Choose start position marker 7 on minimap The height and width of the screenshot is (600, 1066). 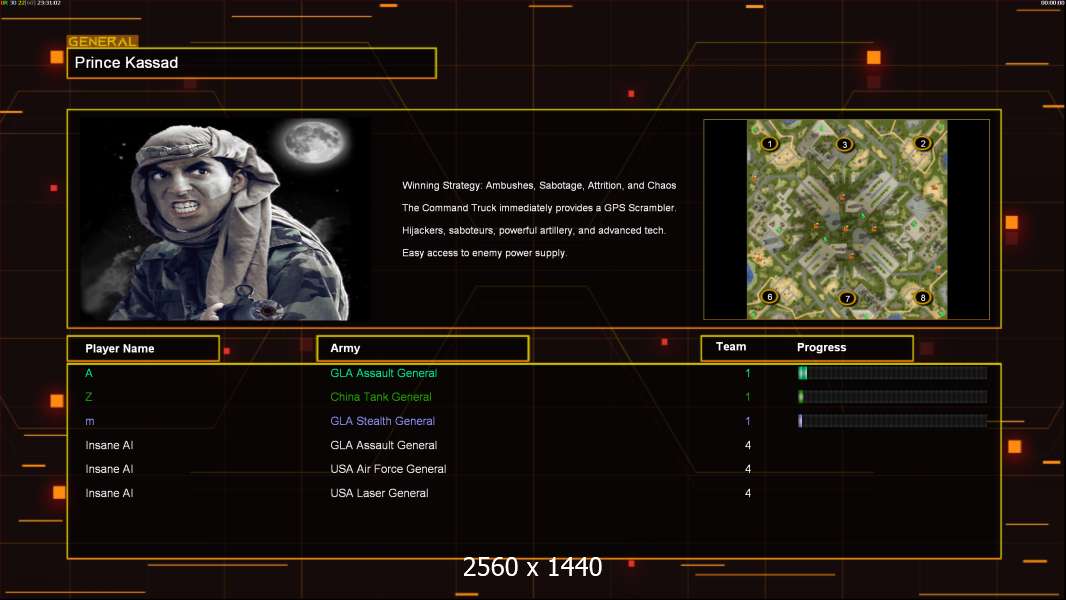click(847, 298)
